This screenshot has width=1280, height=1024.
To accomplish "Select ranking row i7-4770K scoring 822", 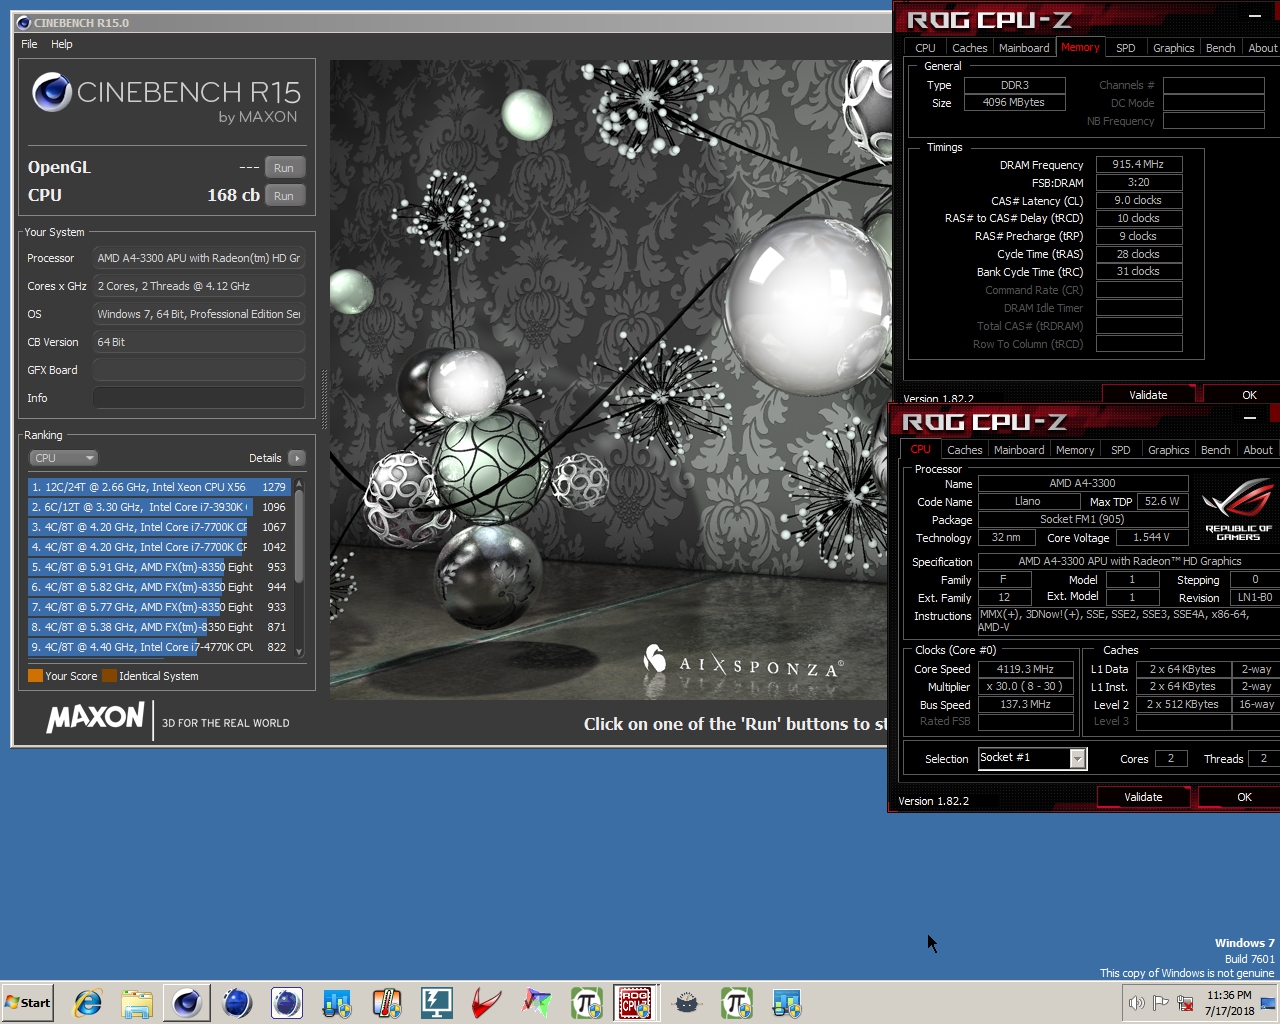I will coord(160,647).
